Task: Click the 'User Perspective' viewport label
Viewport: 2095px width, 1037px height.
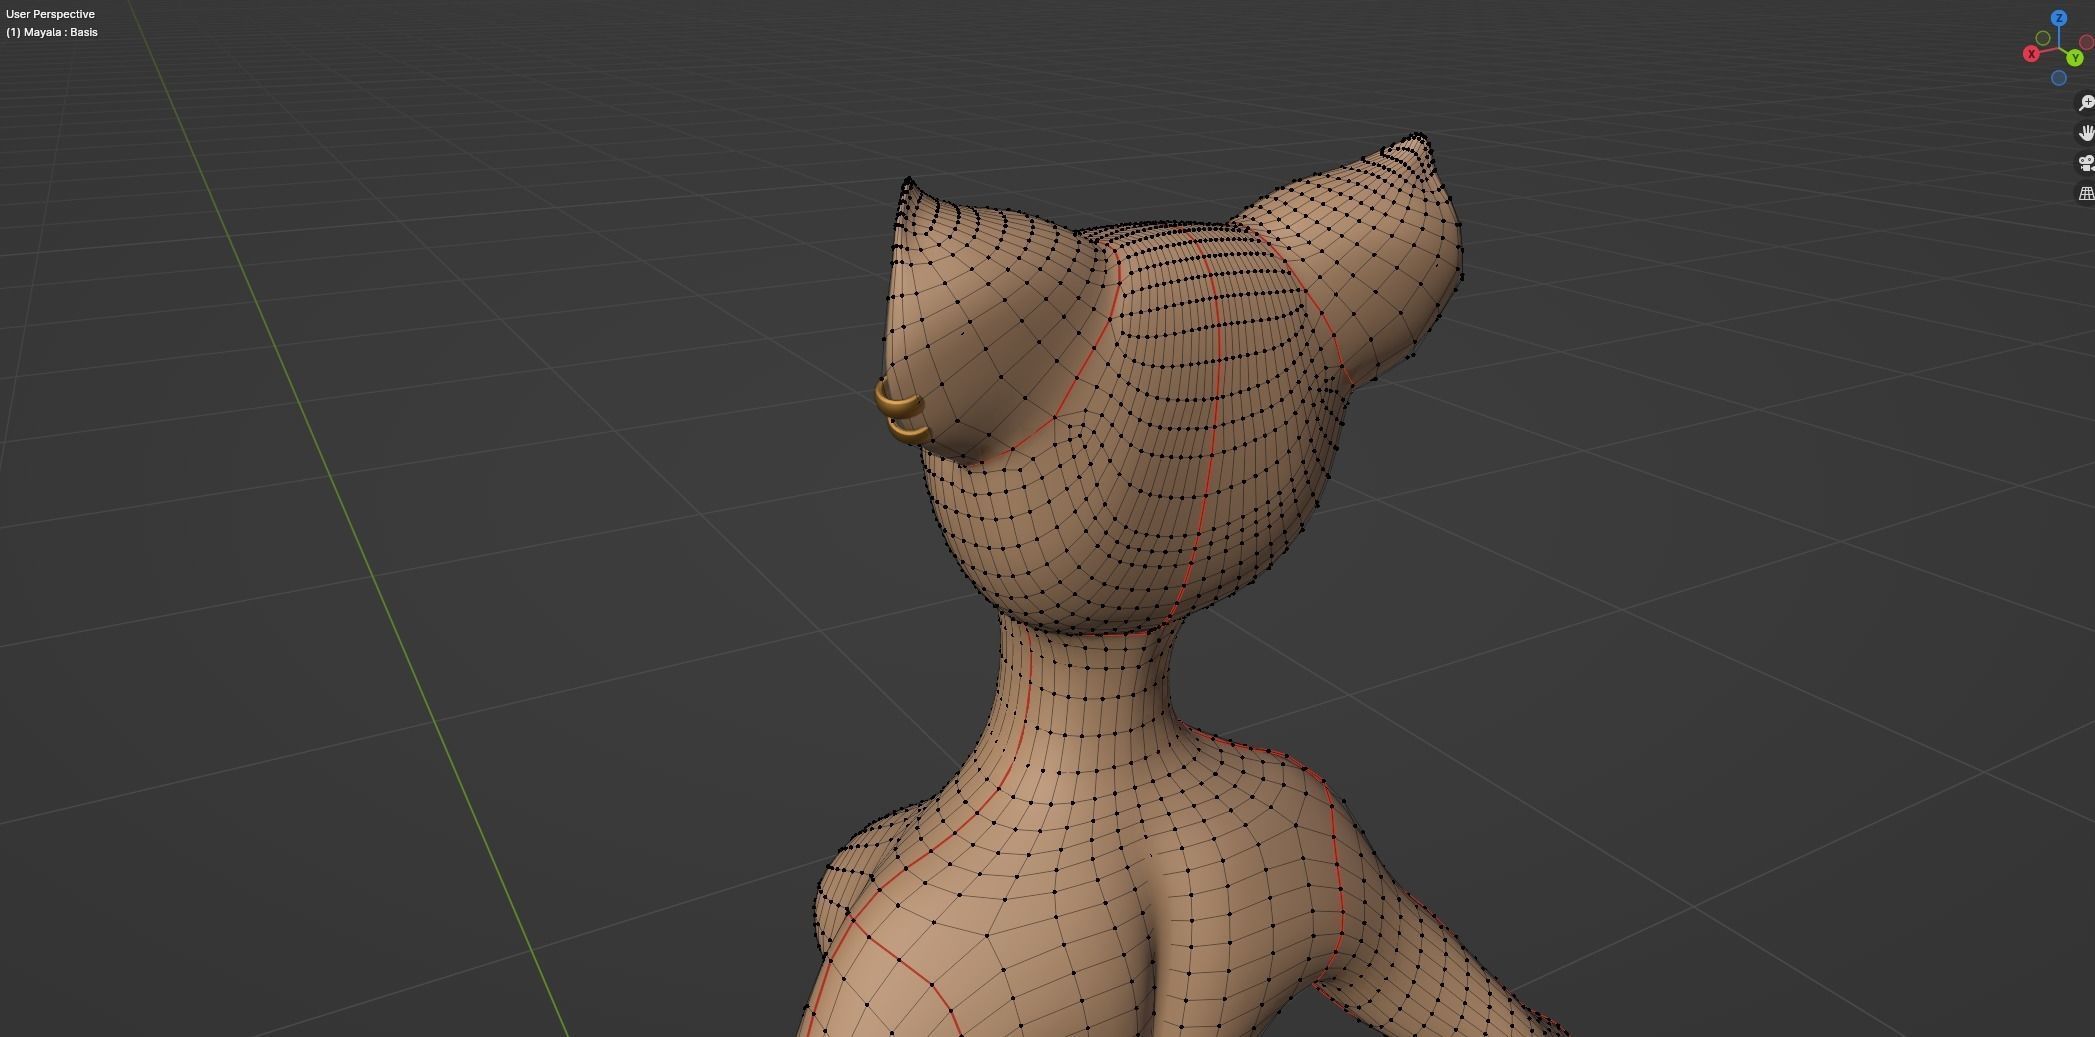Action: (50, 14)
